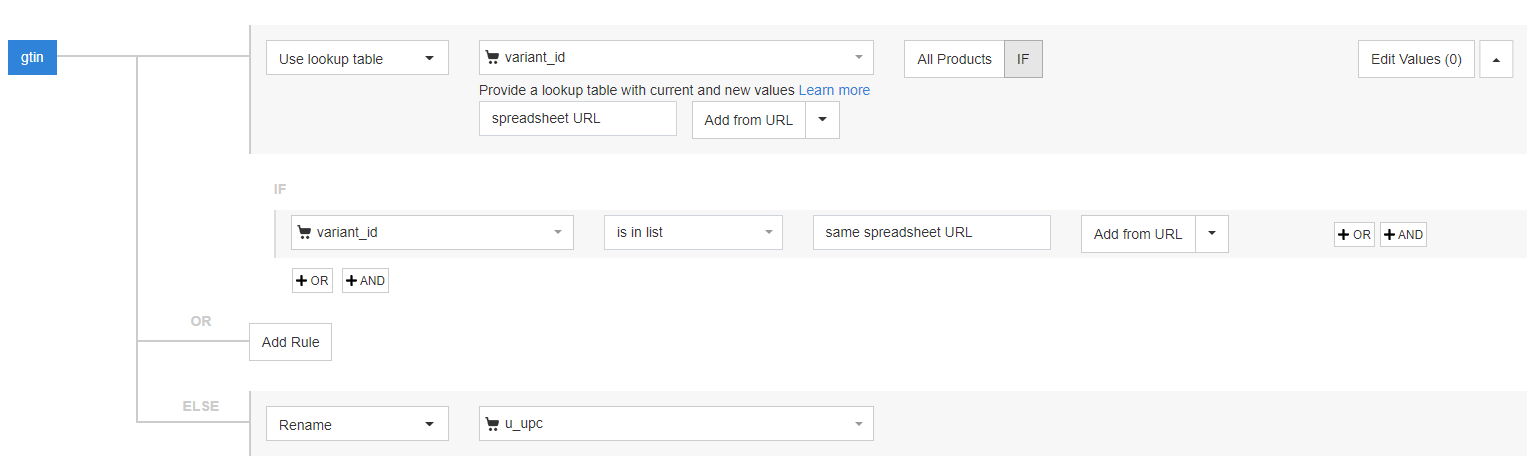Open the top variant_id field dropdown
The width and height of the screenshot is (1527, 475).
coord(676,58)
